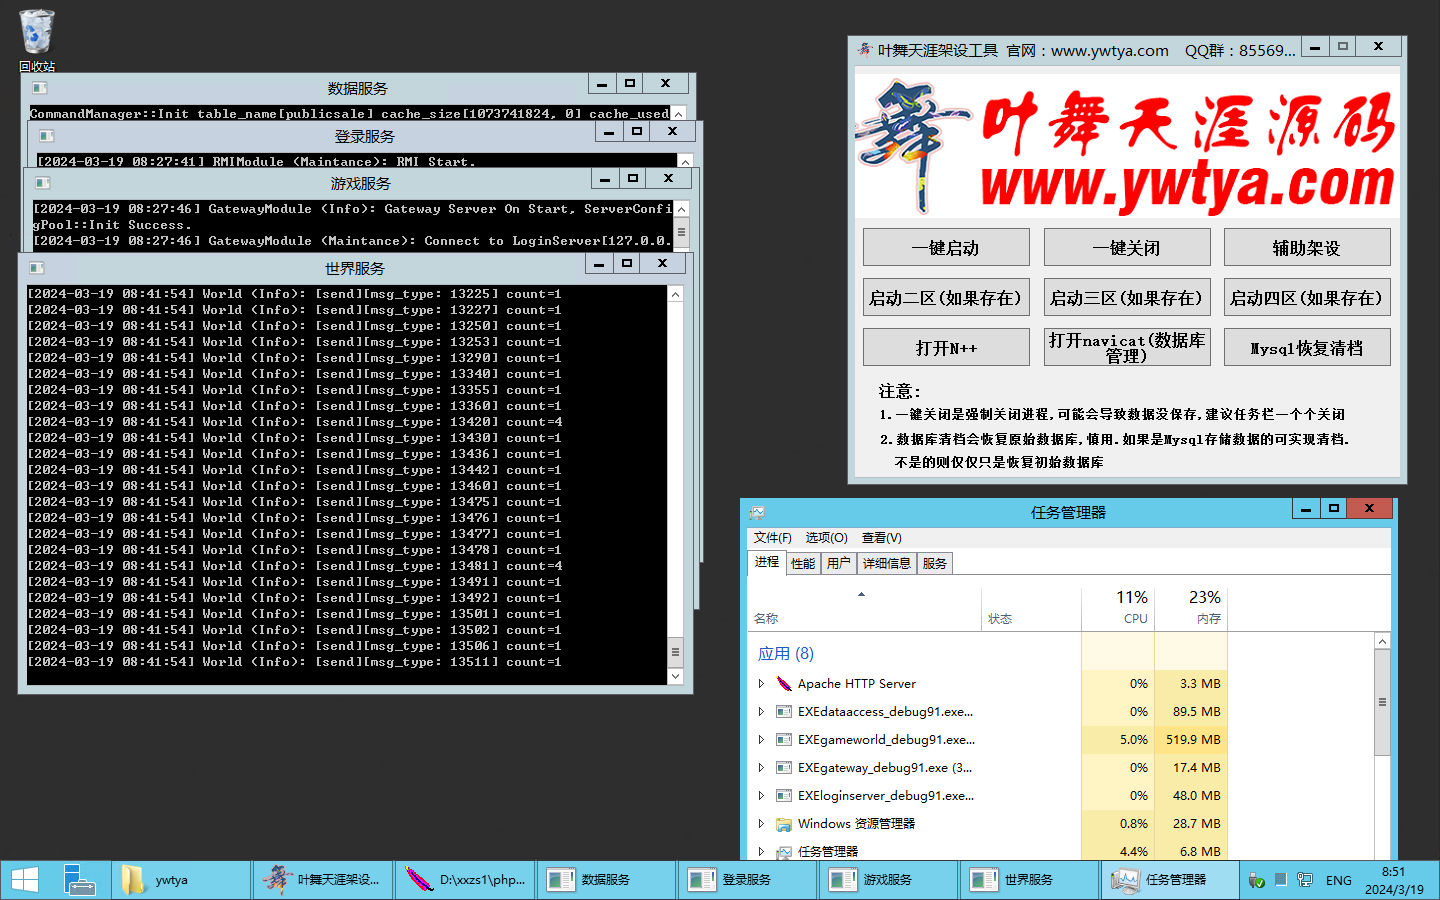This screenshot has width=1440, height=900.
Task: Click the EXEloginserver_debug91 process icon
Action: coord(784,796)
